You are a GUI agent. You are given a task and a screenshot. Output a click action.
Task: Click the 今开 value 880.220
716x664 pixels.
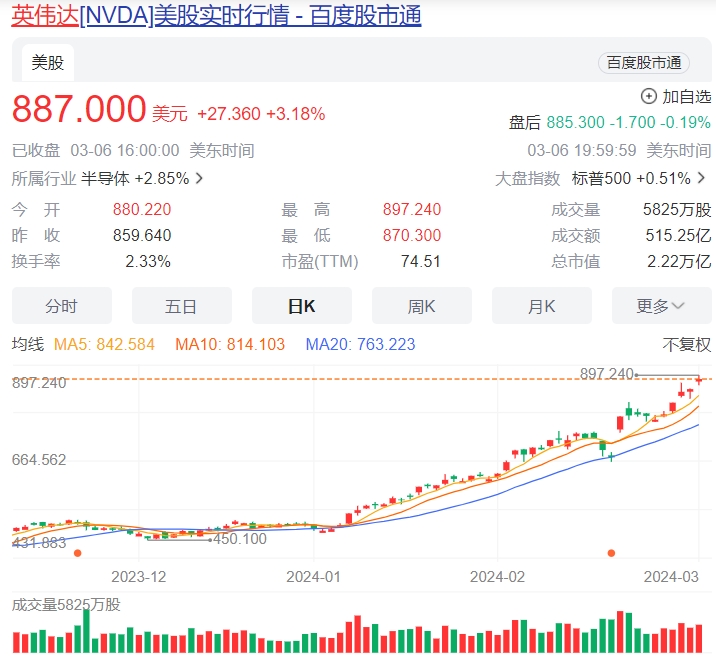tap(142, 210)
